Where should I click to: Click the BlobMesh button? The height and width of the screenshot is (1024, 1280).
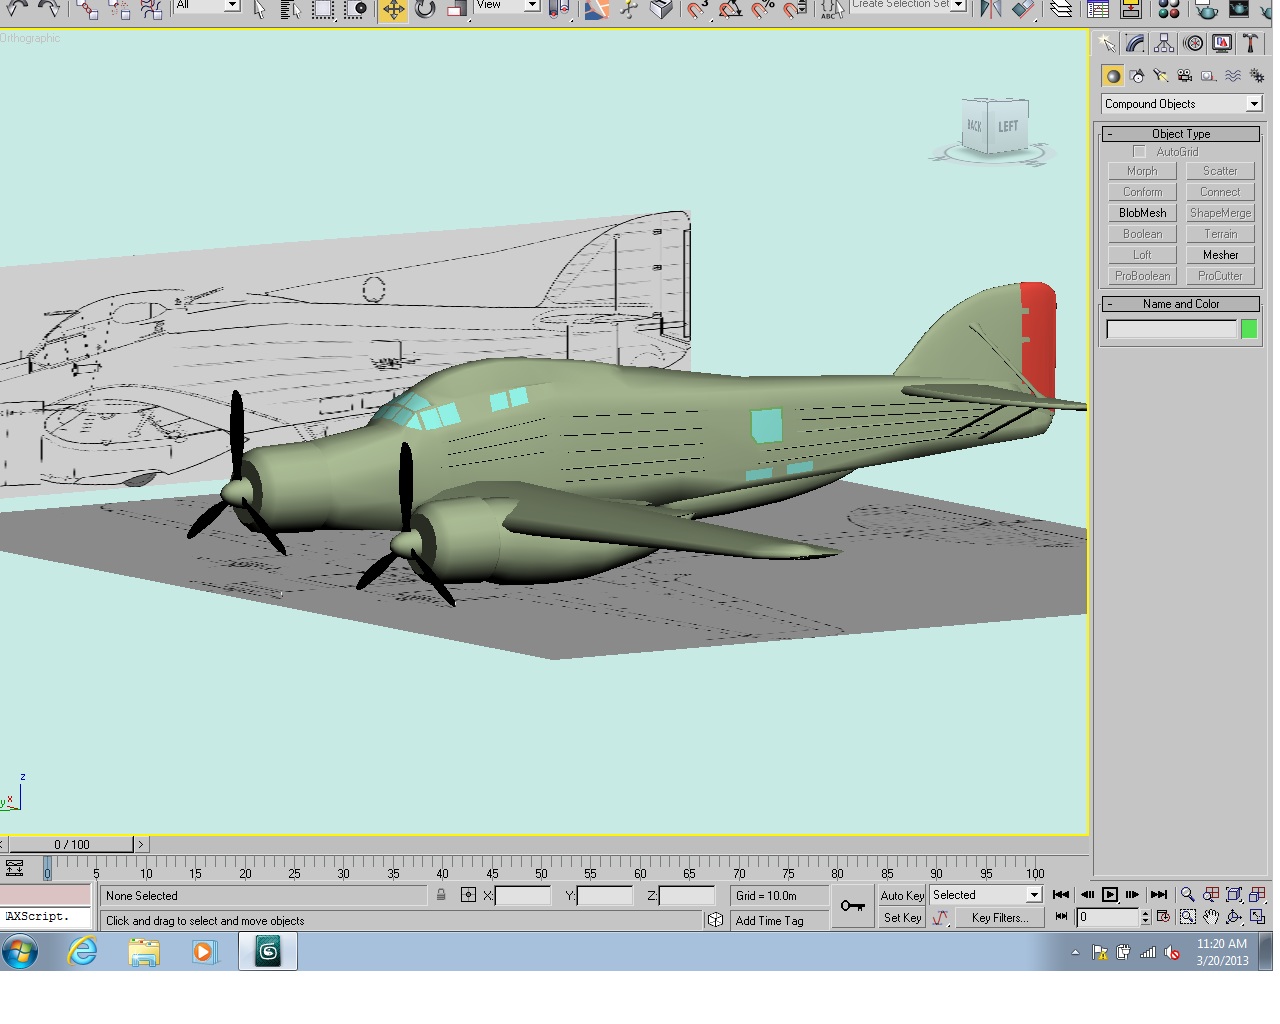point(1142,213)
